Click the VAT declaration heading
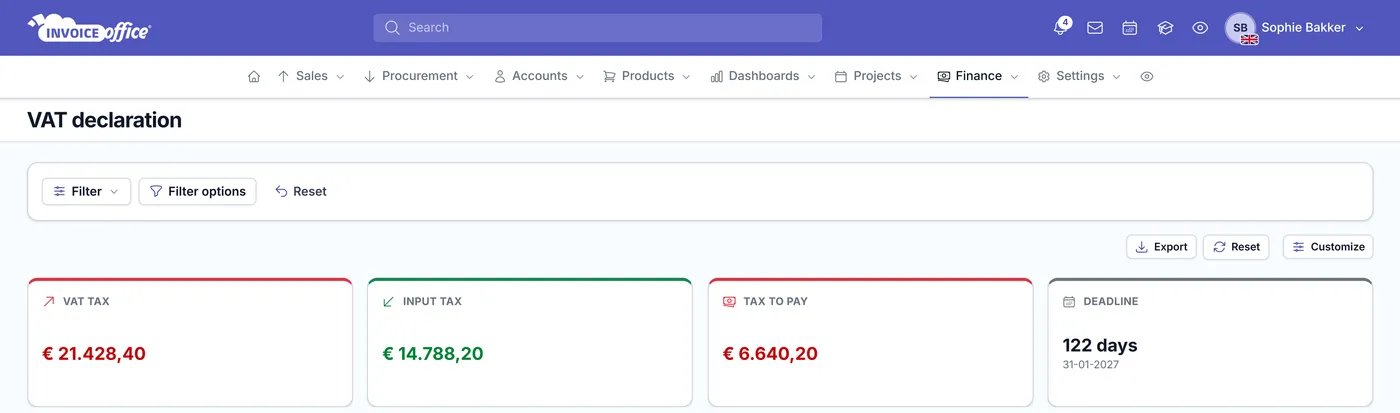This screenshot has width=1400, height=413. 105,120
